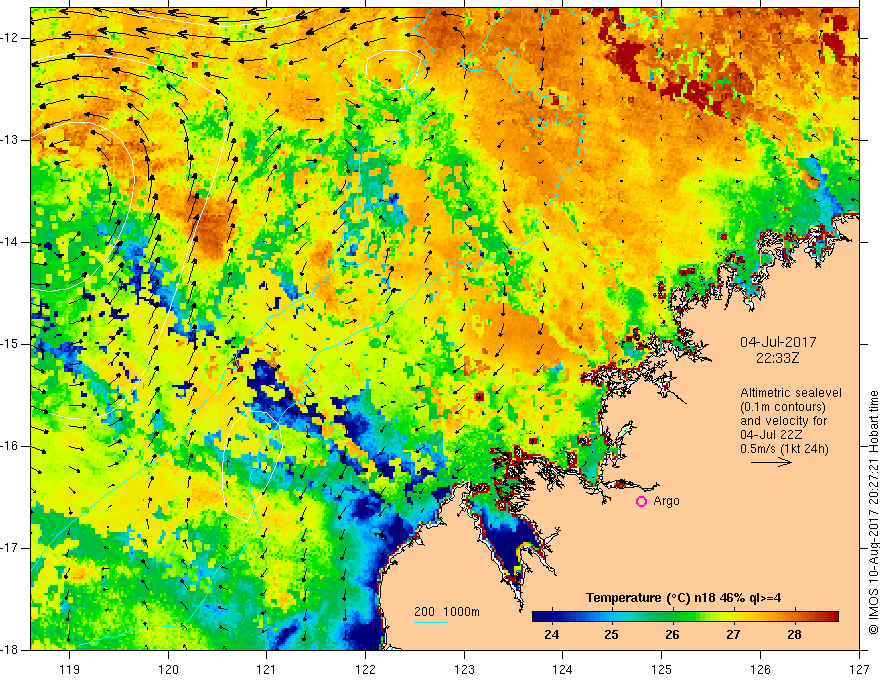Screen dimensions: 880x680
Task: Click the 'Argo' label text
Action: [x=666, y=501]
